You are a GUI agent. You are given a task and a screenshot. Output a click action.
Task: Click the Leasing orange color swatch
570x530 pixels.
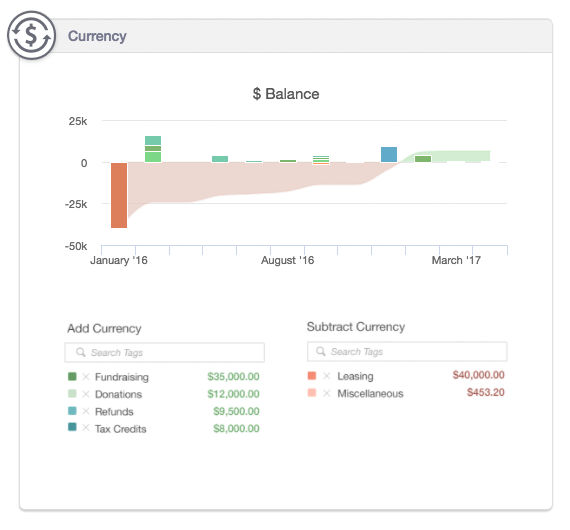[312, 376]
